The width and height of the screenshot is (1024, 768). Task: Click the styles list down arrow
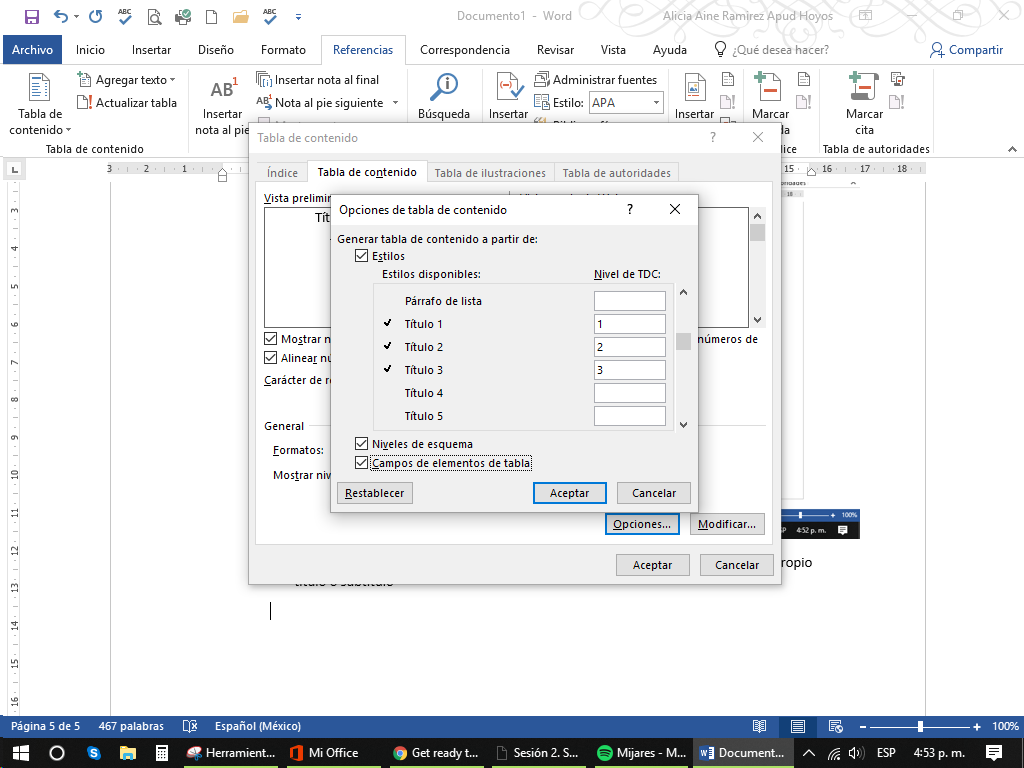tap(683, 424)
